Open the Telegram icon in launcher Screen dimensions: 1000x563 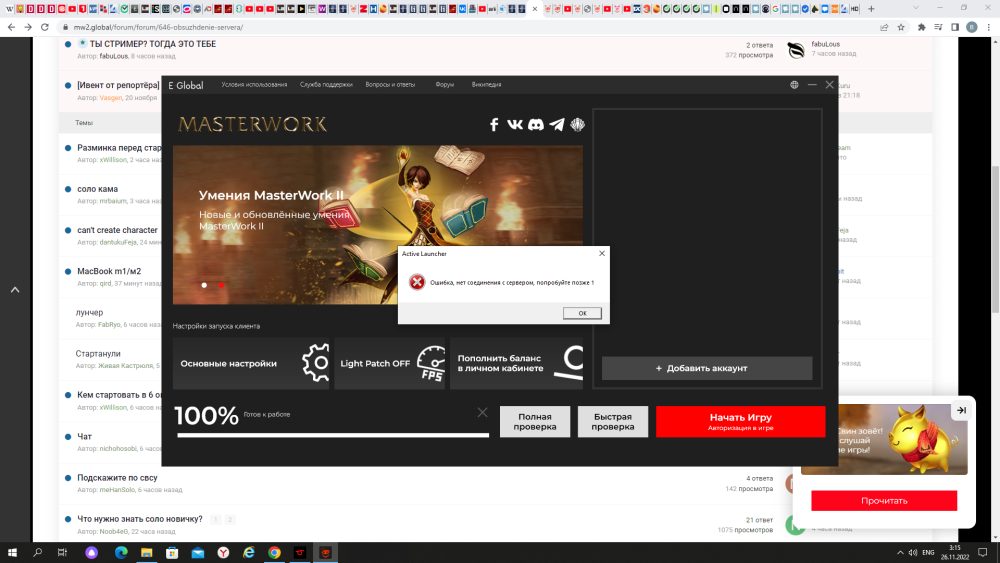pyautogui.click(x=557, y=125)
